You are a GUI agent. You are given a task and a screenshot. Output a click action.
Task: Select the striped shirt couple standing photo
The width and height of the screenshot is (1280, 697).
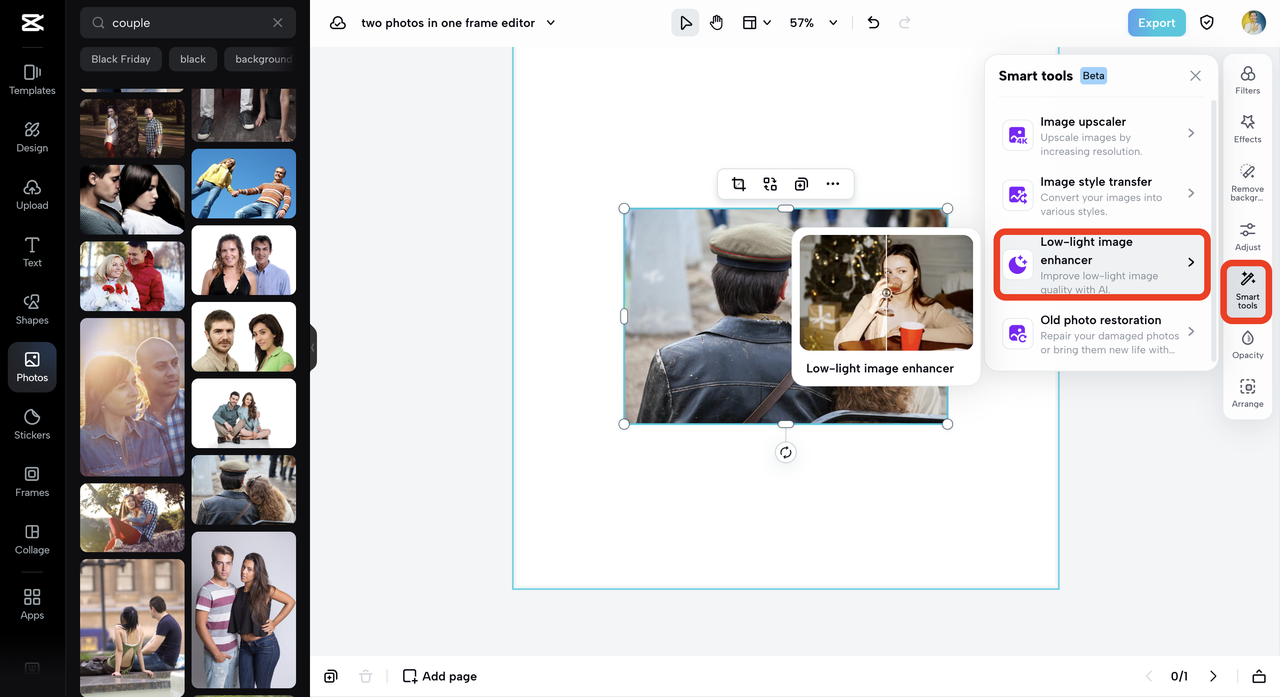tap(244, 610)
